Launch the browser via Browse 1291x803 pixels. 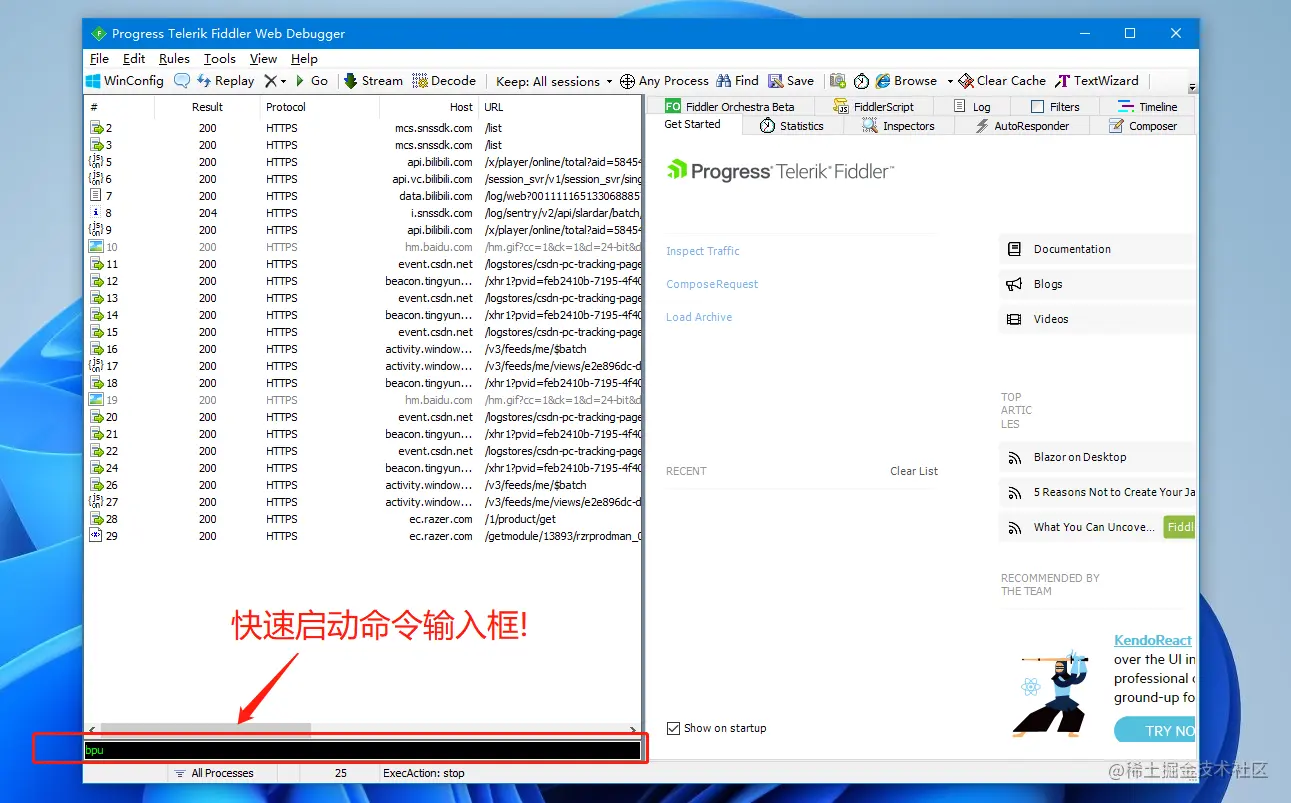[x=907, y=81]
